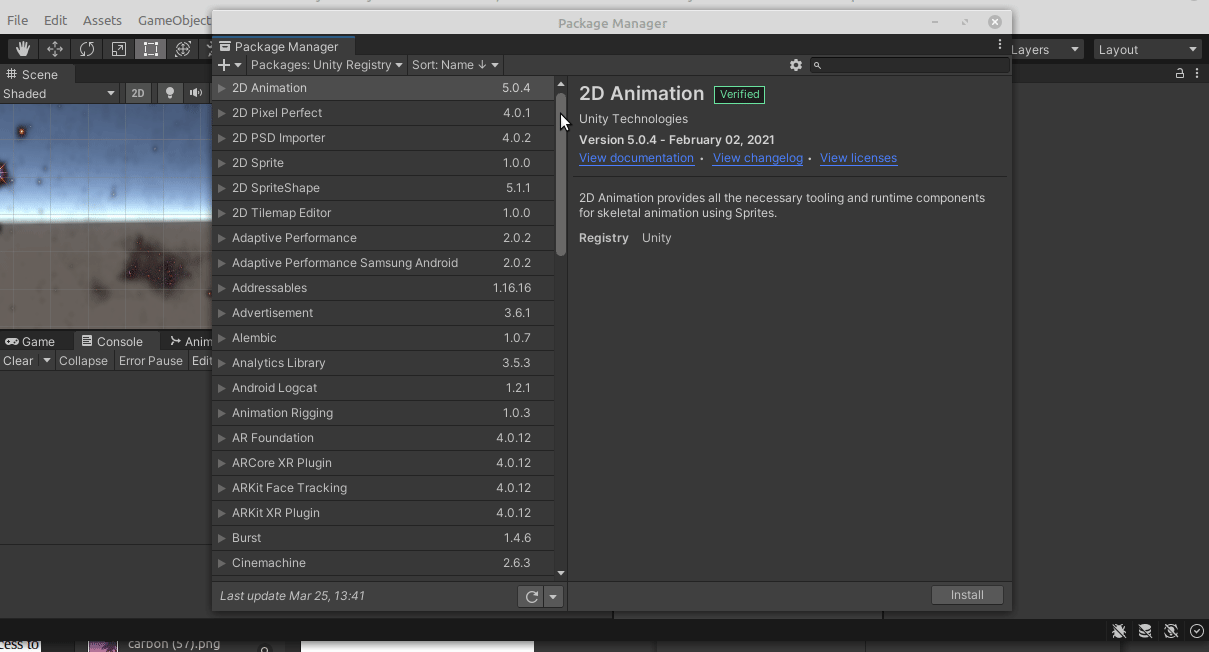Select the 2D SpriteShape package
The image size is (1209, 652).
(x=383, y=188)
